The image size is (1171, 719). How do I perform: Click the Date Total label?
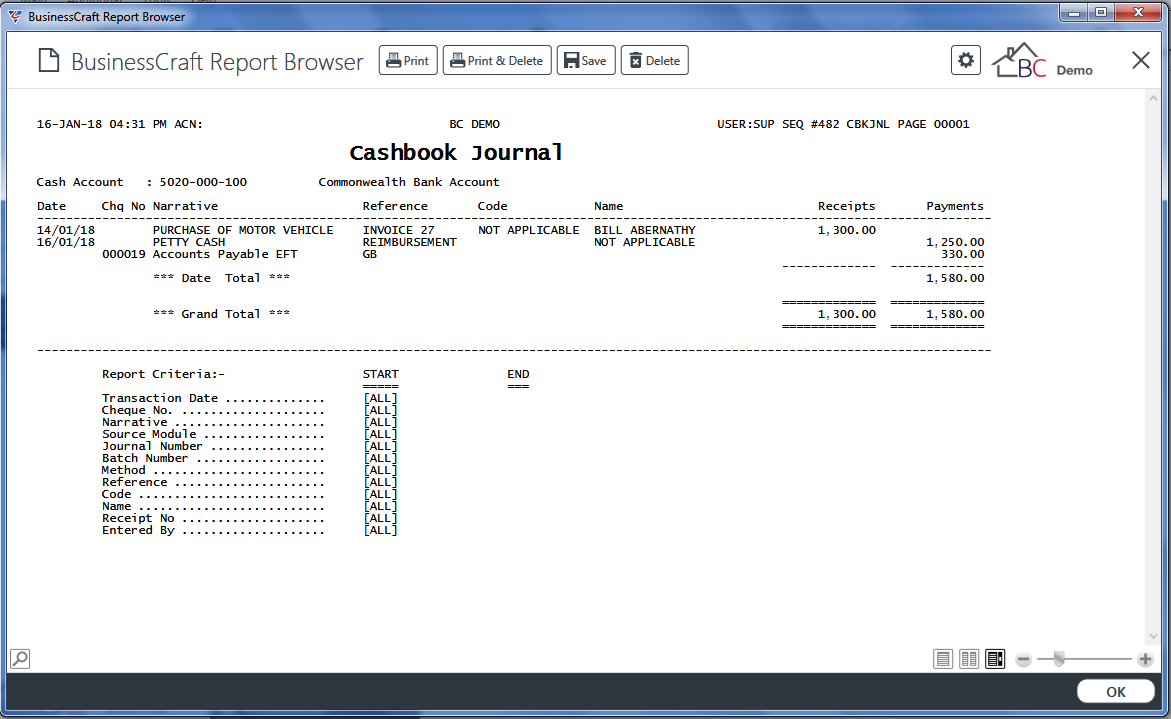[221, 278]
